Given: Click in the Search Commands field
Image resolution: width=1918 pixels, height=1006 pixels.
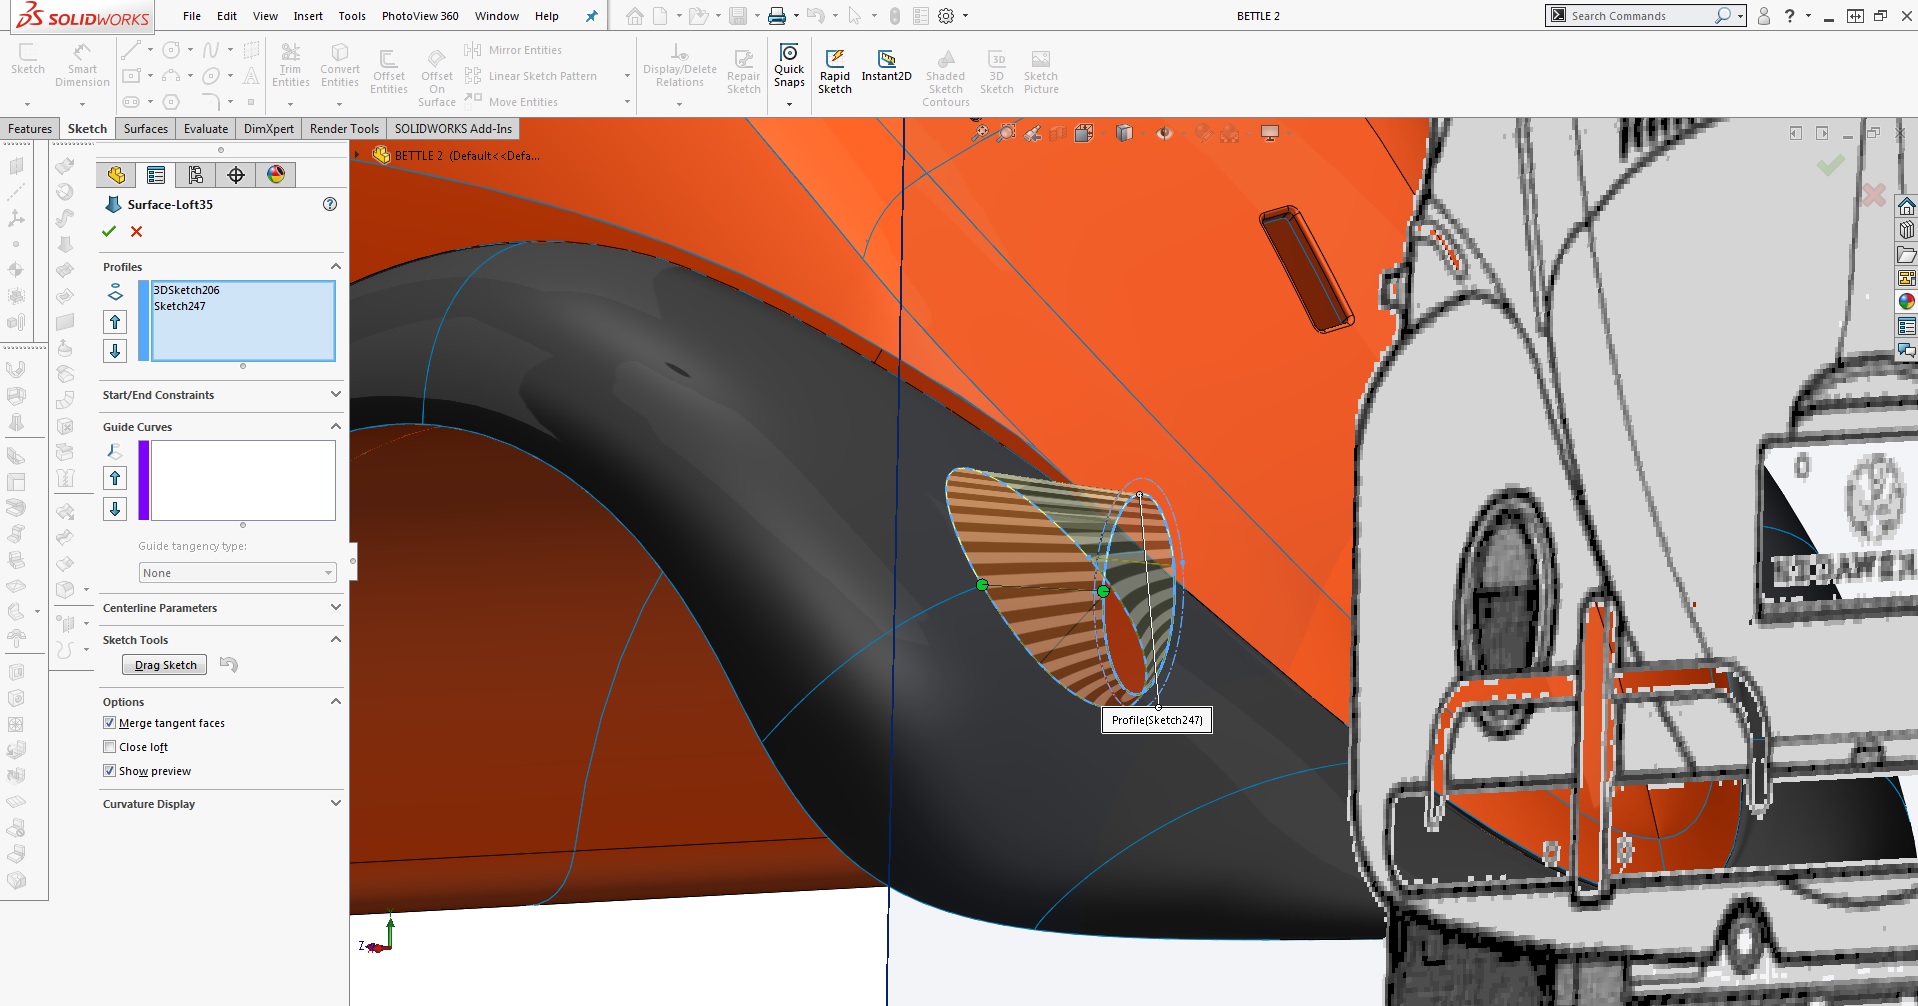Looking at the screenshot, I should pos(1640,16).
